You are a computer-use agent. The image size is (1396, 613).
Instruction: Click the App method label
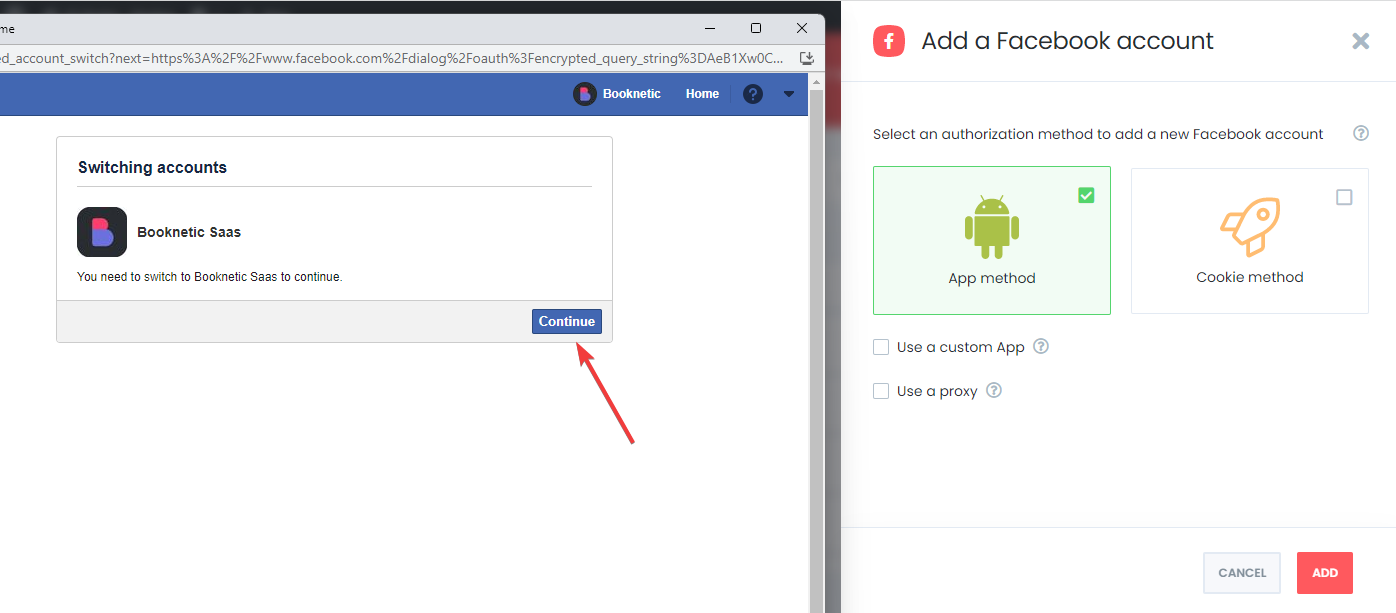tap(992, 278)
